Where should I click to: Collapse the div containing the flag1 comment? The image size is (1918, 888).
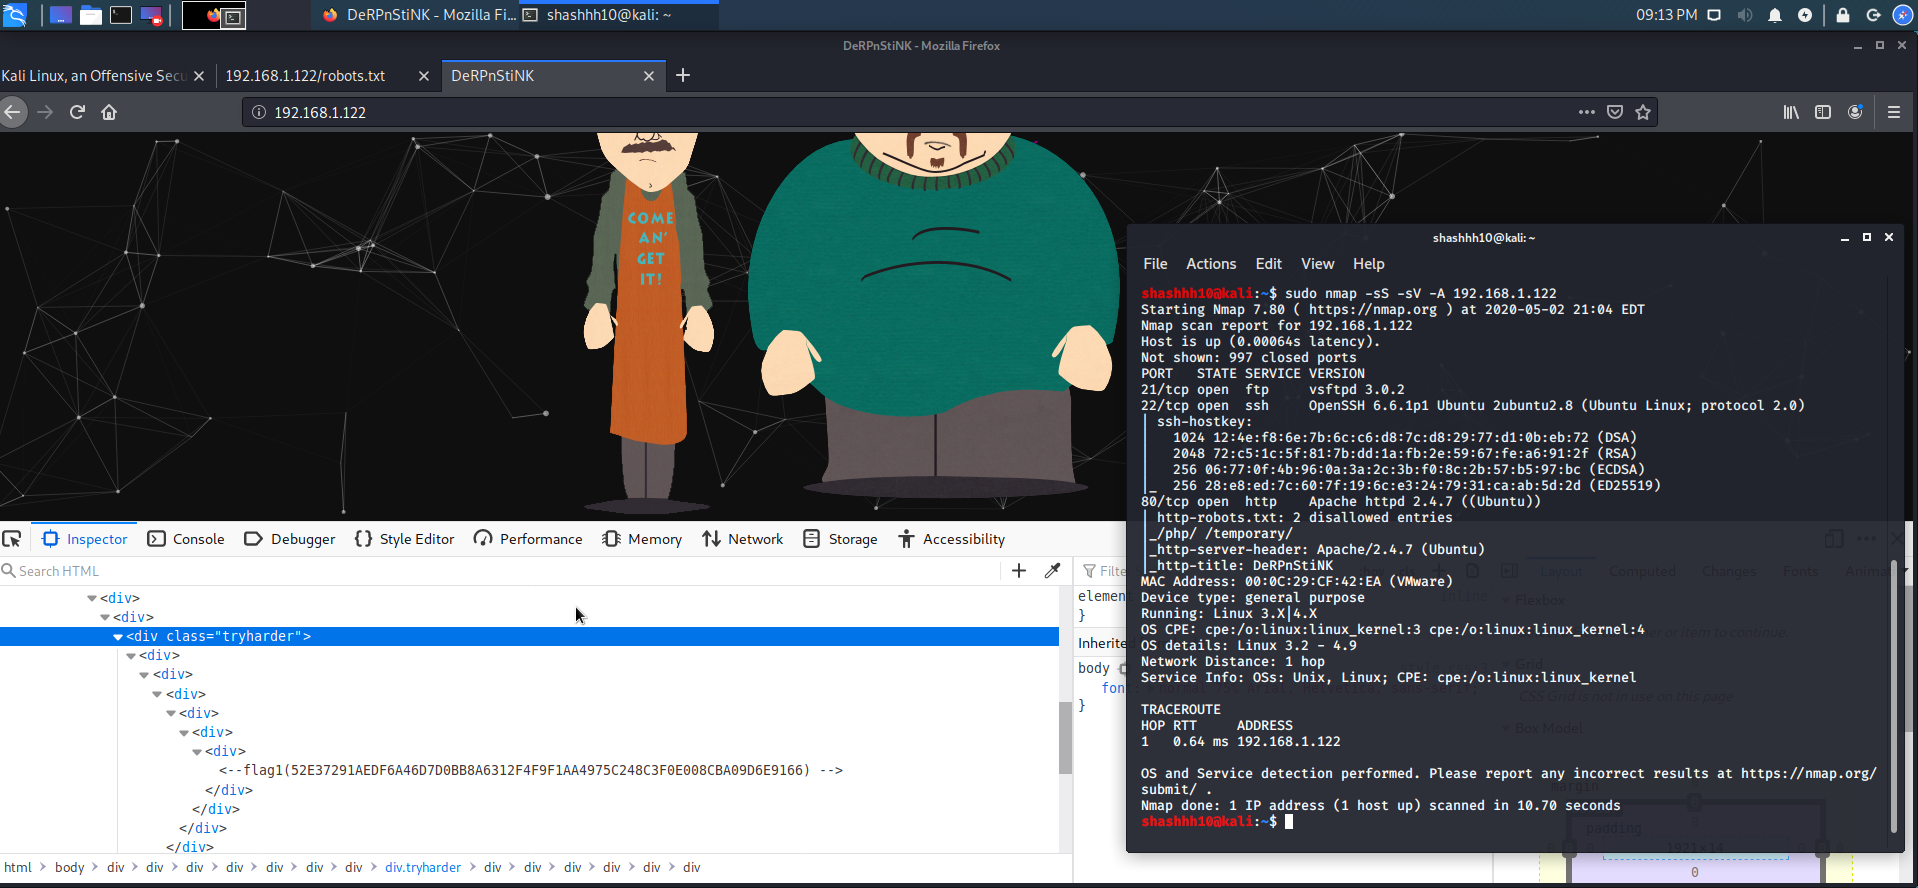(197, 751)
